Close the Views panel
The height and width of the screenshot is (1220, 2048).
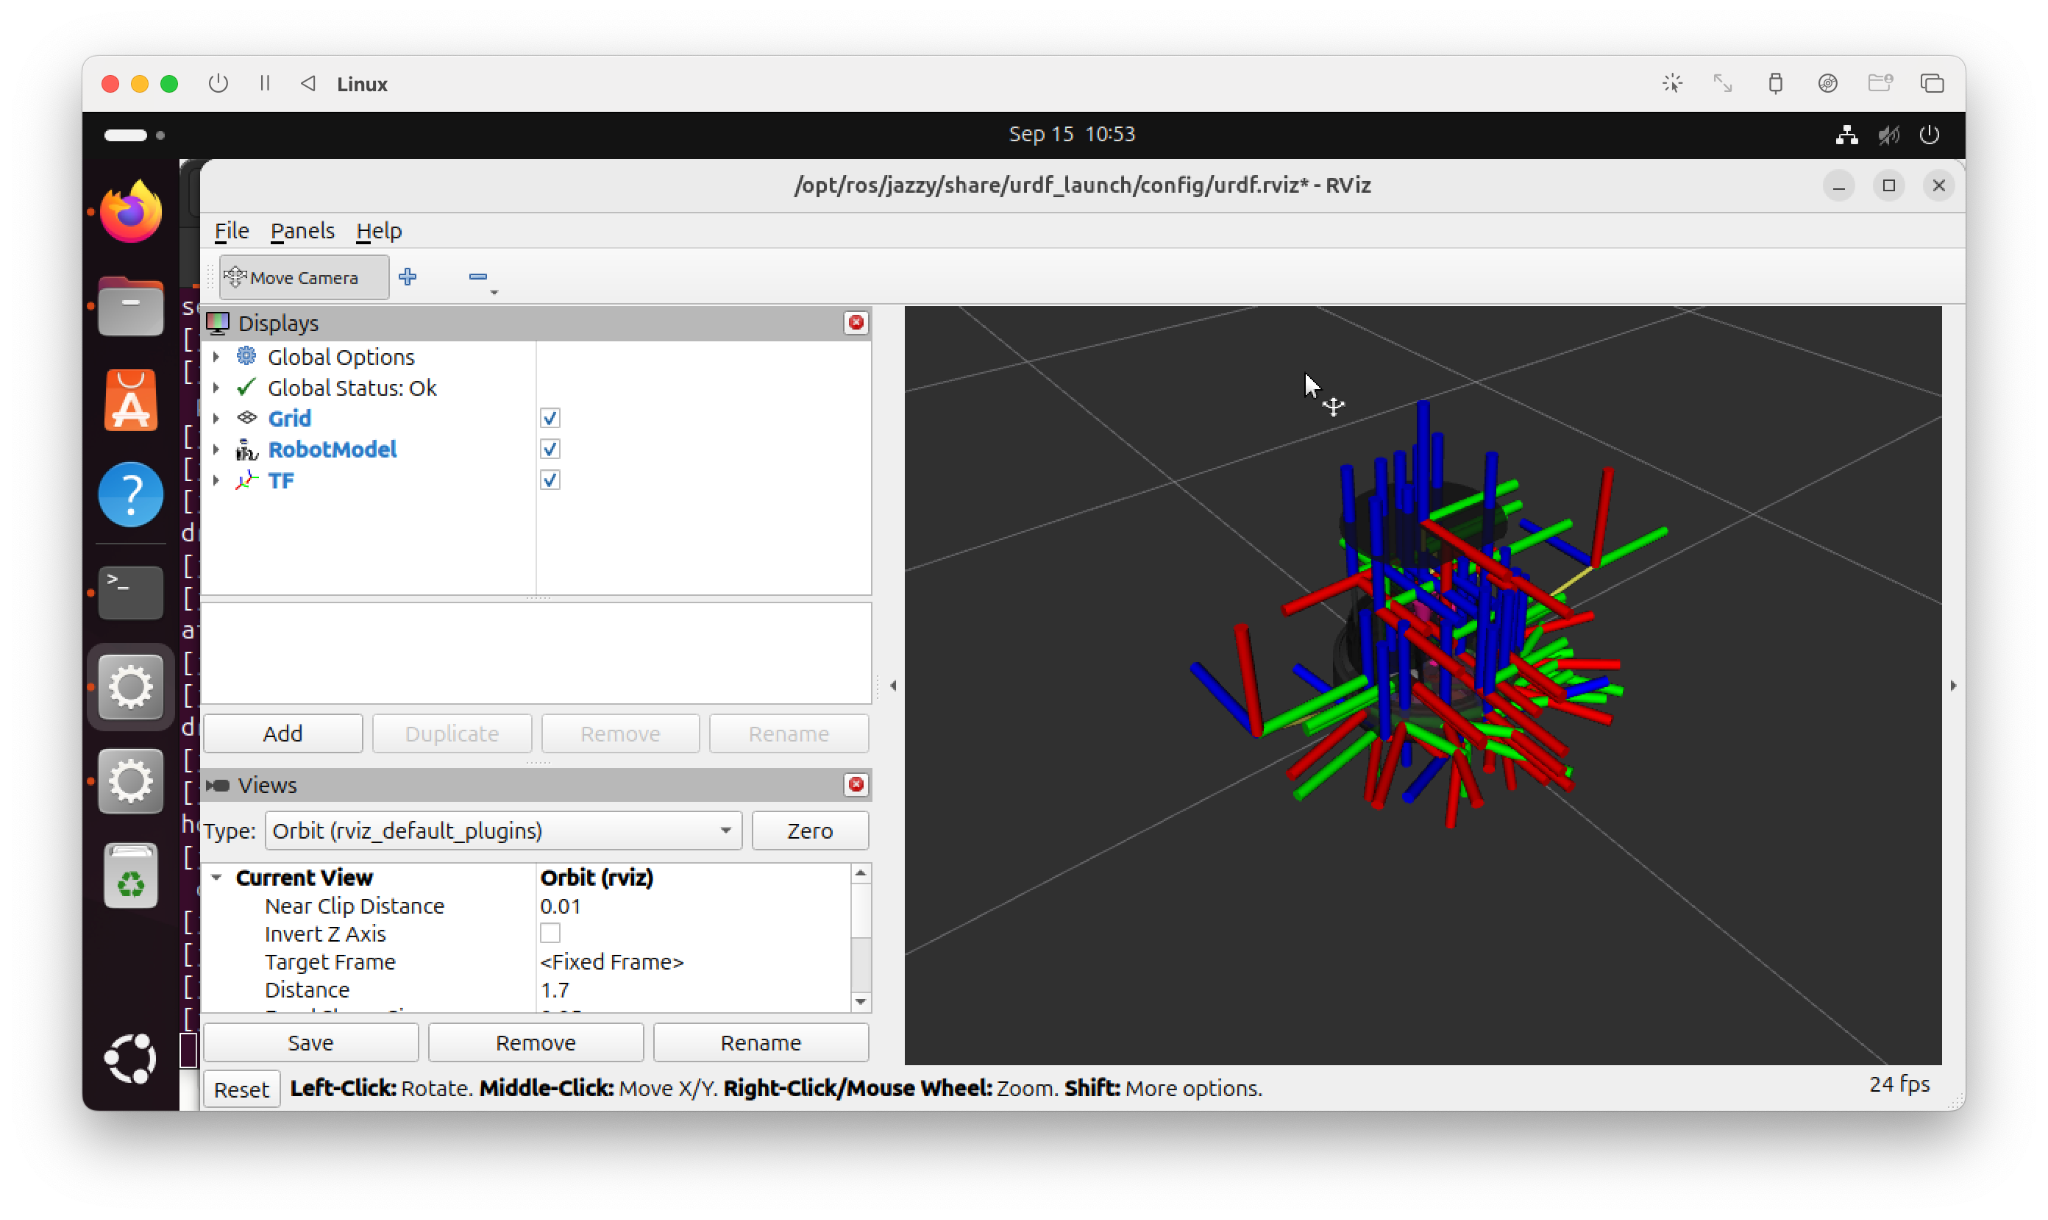click(856, 784)
